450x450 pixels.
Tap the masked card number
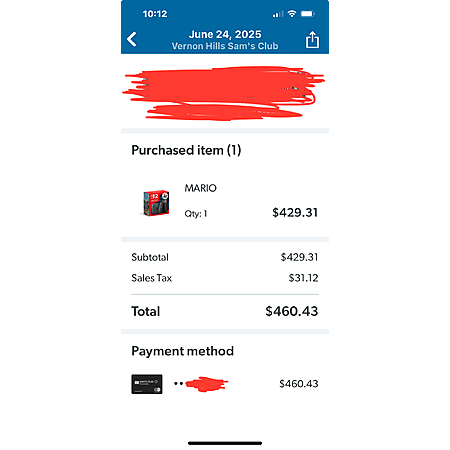[201, 384]
